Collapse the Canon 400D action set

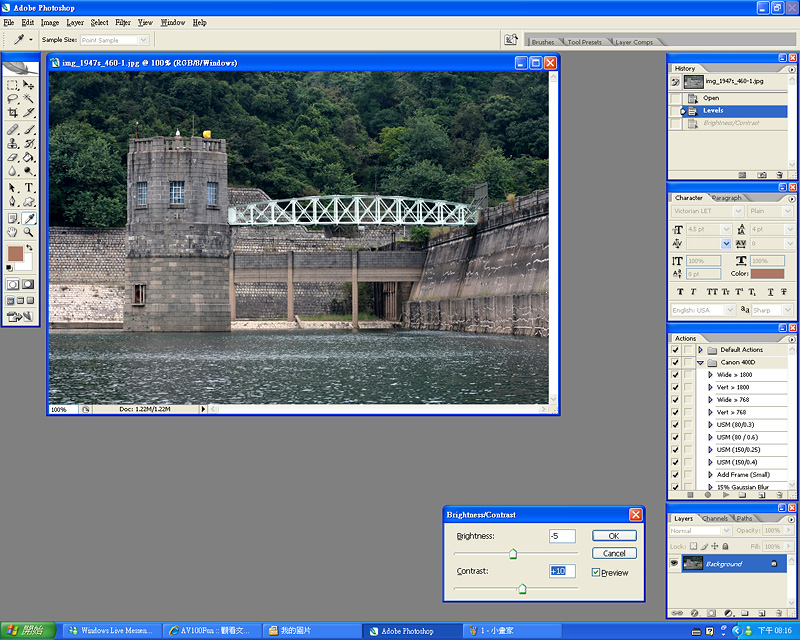[x=701, y=363]
